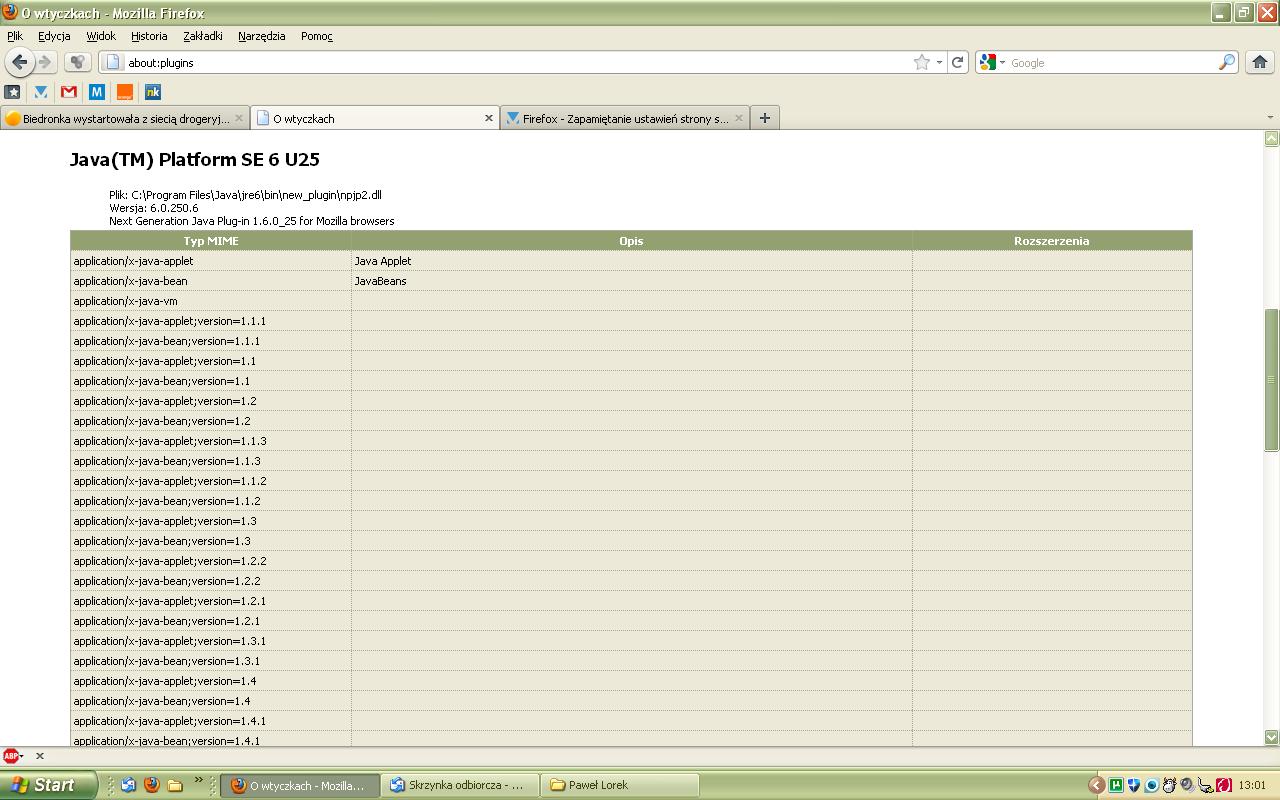Click the Rozszerzenia column header

point(1051,241)
